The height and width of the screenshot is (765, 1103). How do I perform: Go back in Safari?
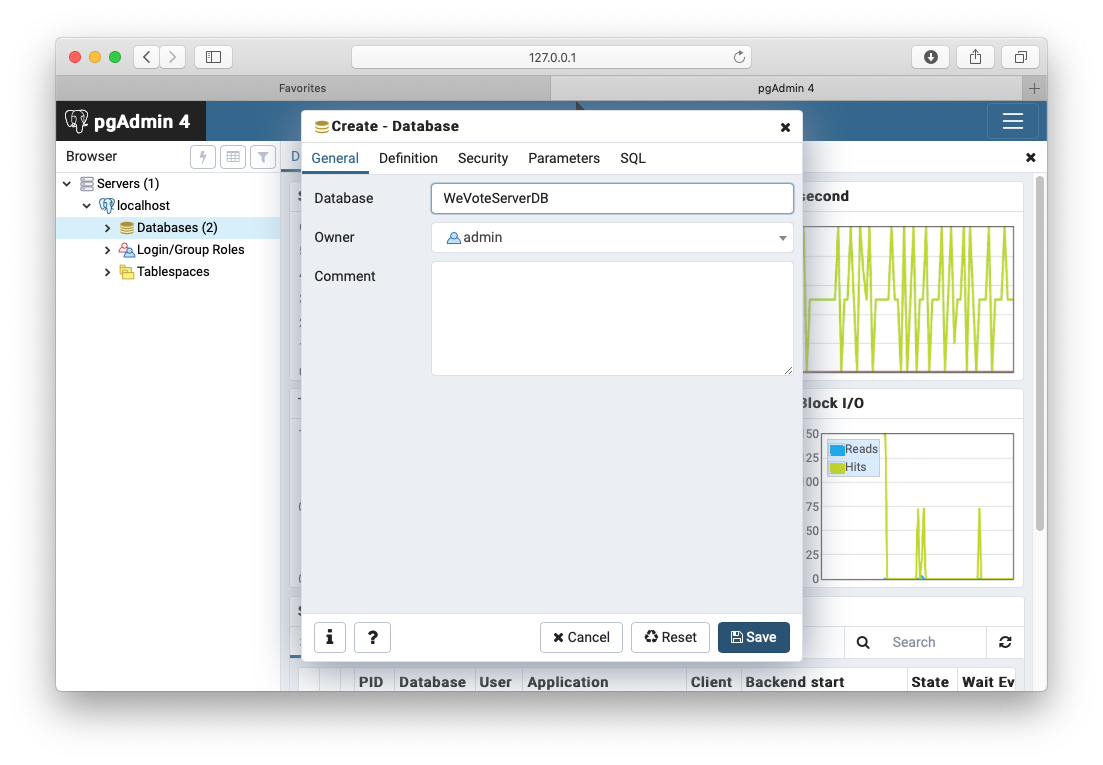pyautogui.click(x=146, y=57)
